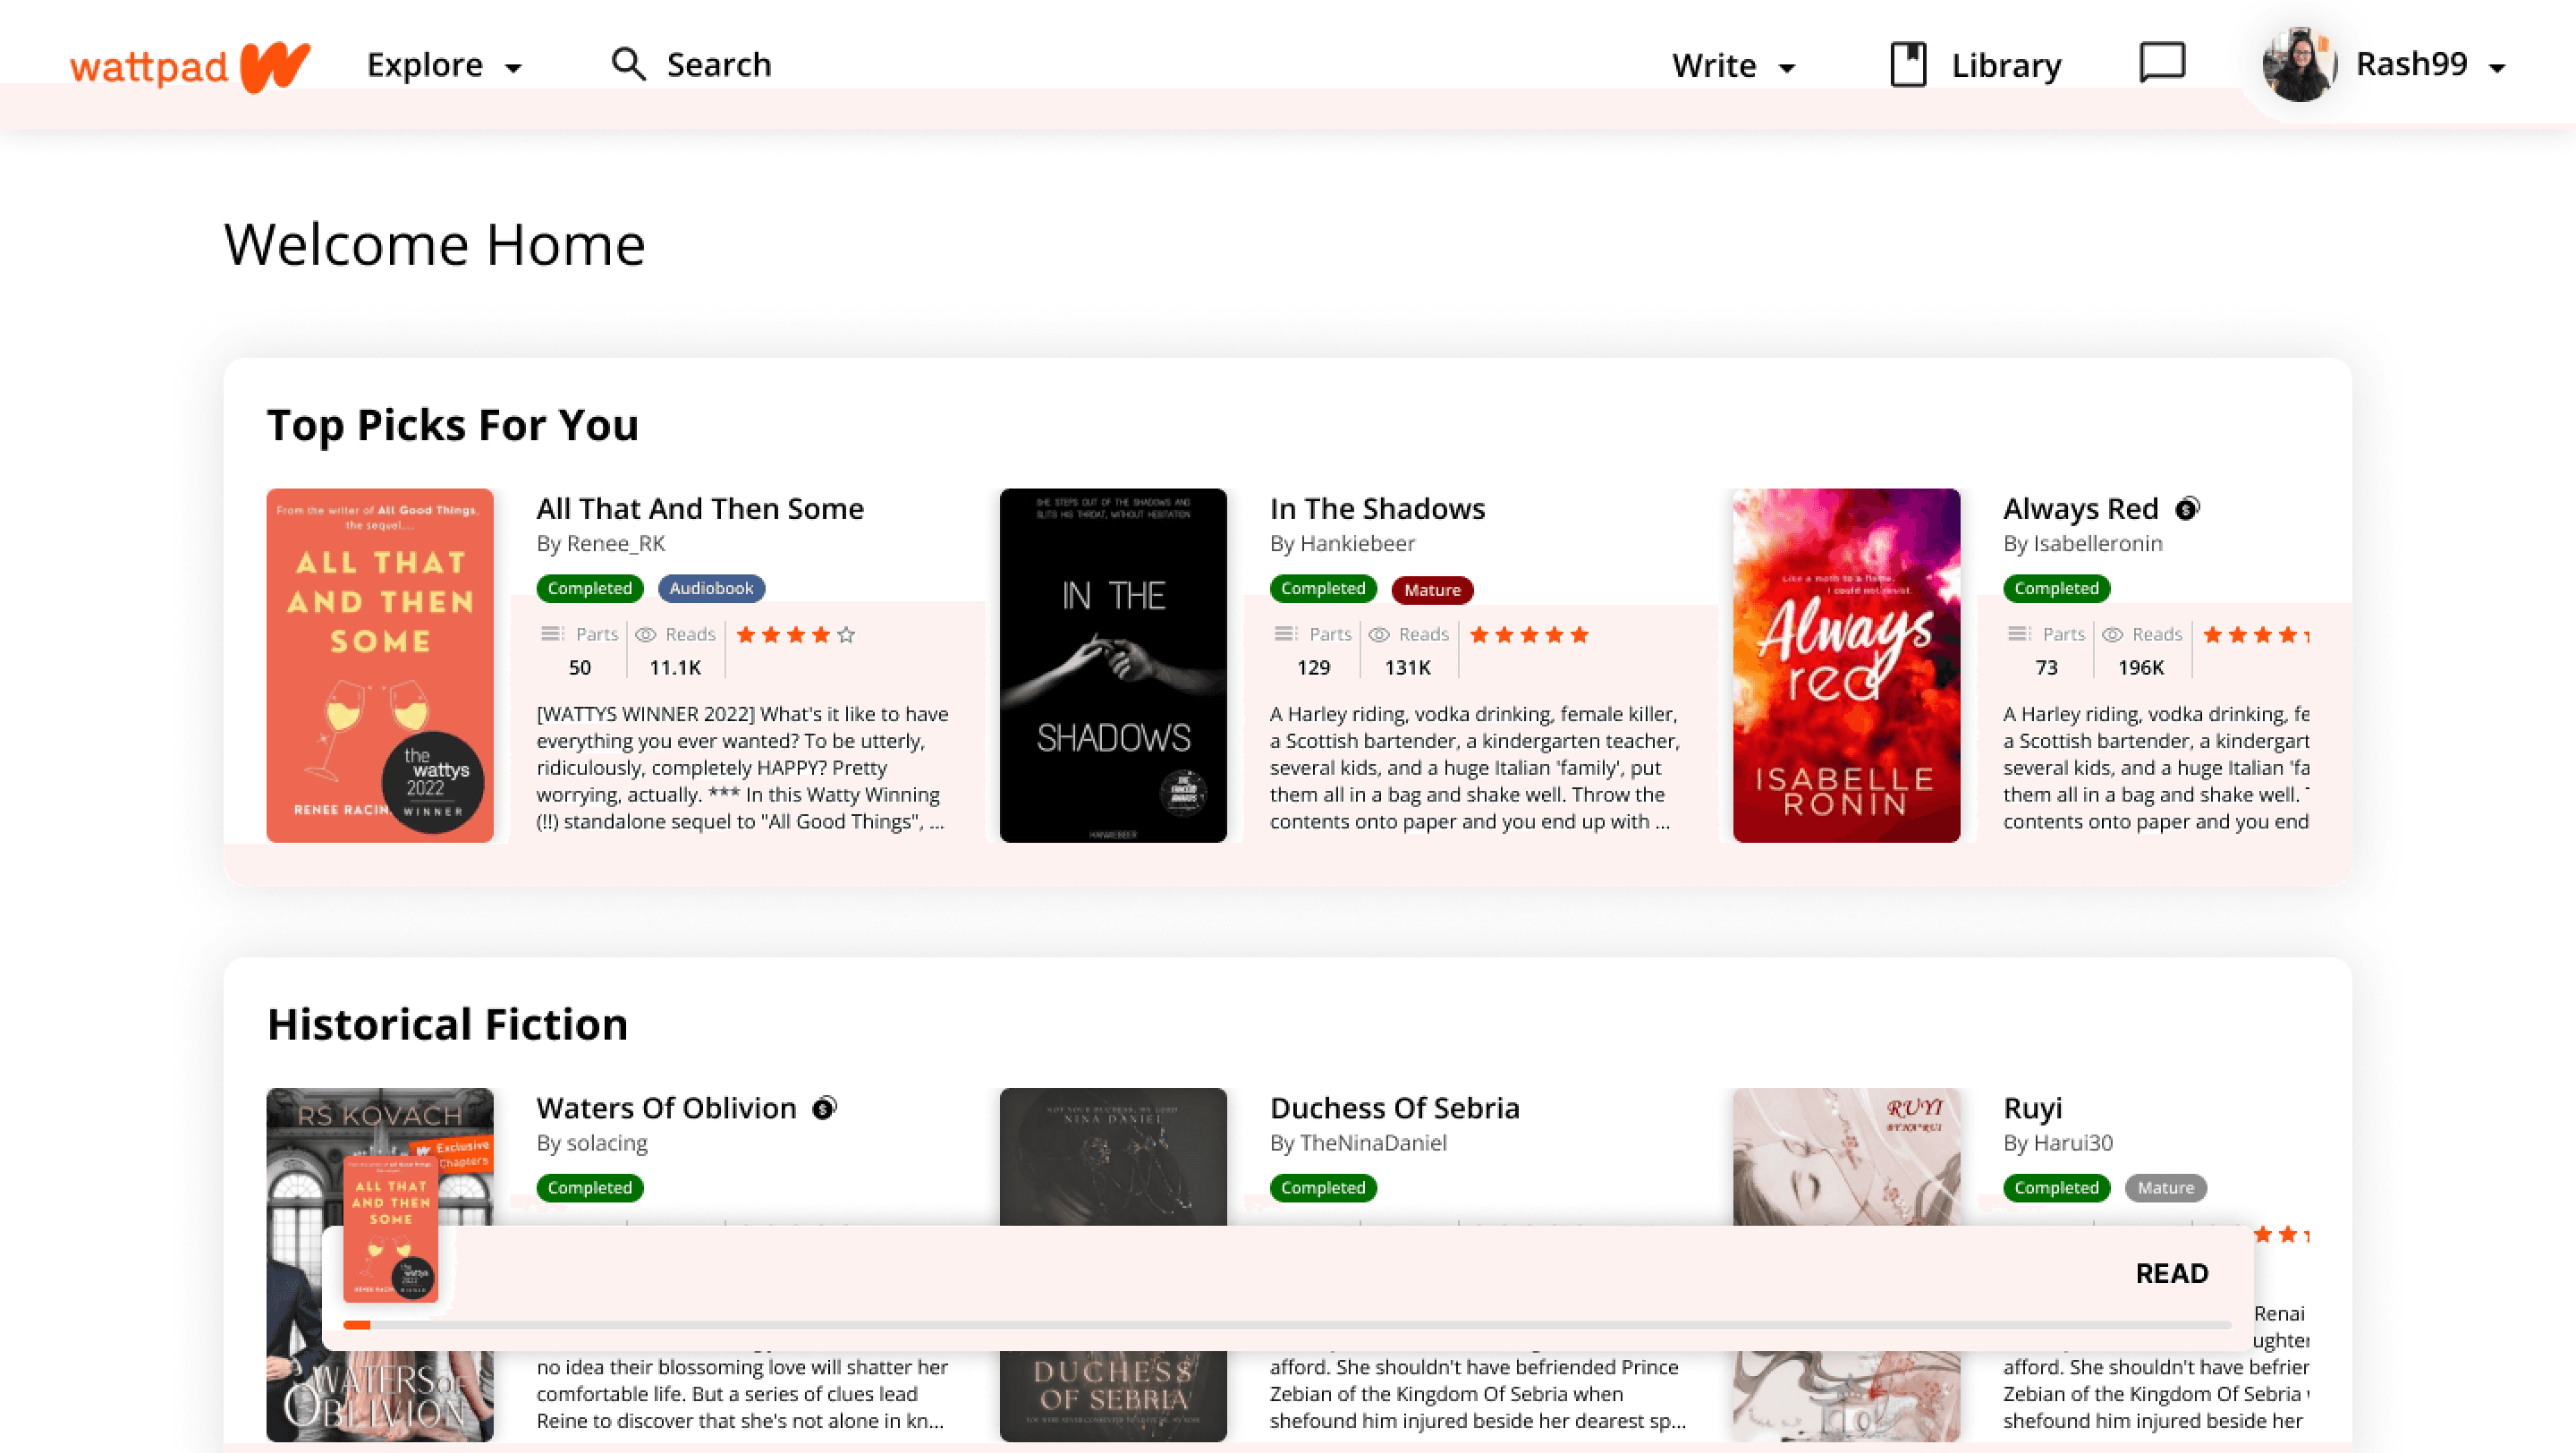Open the Library bookmark icon
The height and width of the screenshot is (1453, 2576).
tap(1908, 65)
